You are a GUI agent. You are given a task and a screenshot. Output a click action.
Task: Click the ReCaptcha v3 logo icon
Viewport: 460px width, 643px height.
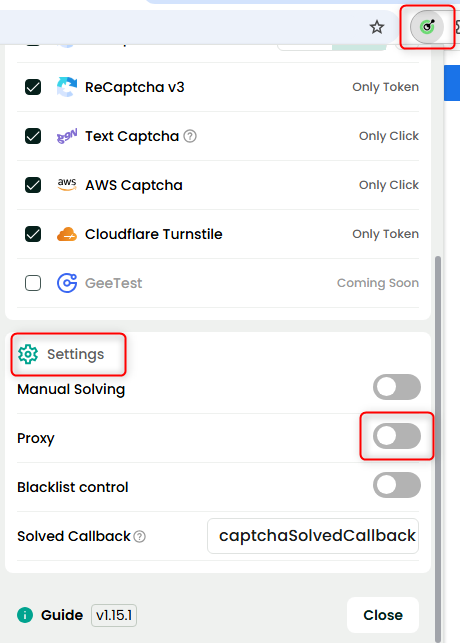point(67,87)
